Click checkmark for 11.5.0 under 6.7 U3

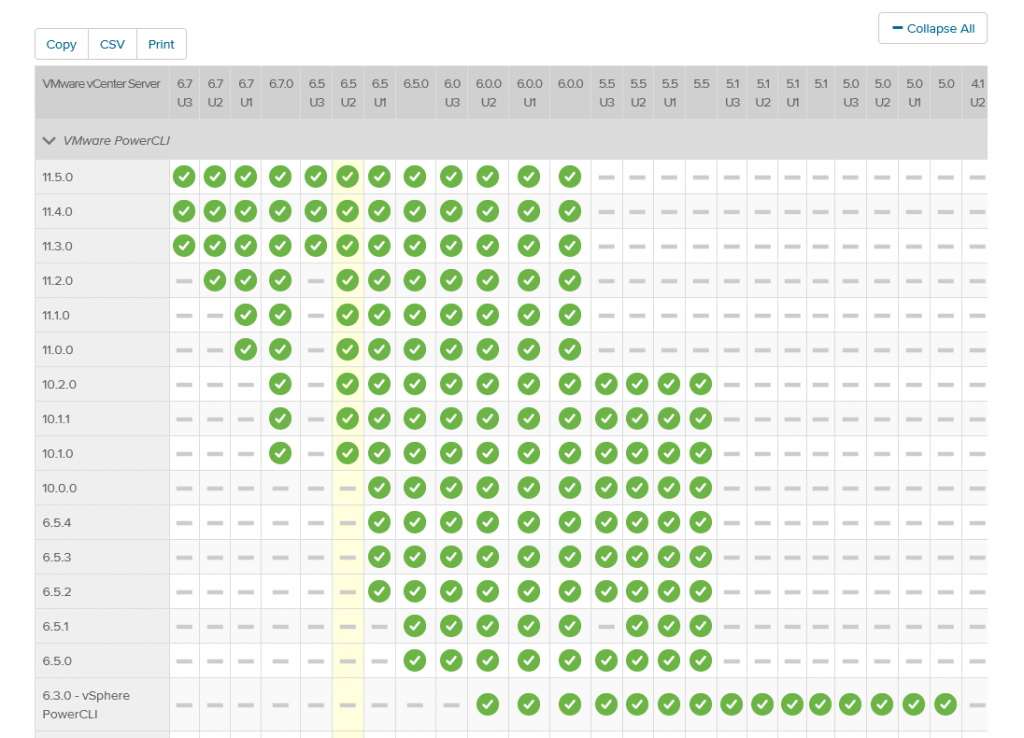(184, 176)
